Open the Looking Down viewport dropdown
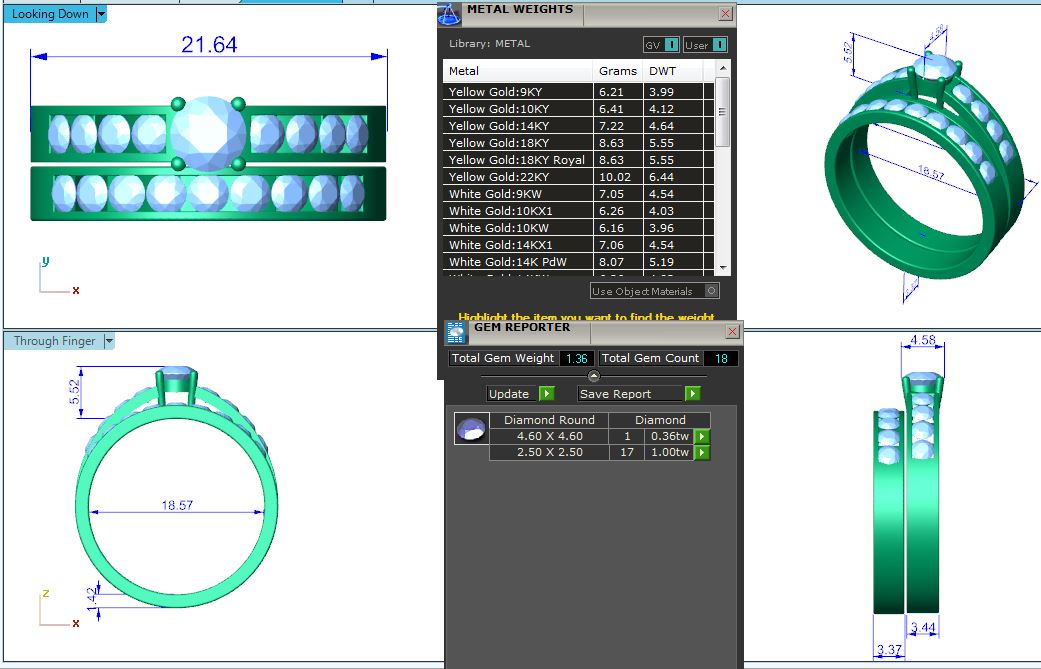 point(101,14)
